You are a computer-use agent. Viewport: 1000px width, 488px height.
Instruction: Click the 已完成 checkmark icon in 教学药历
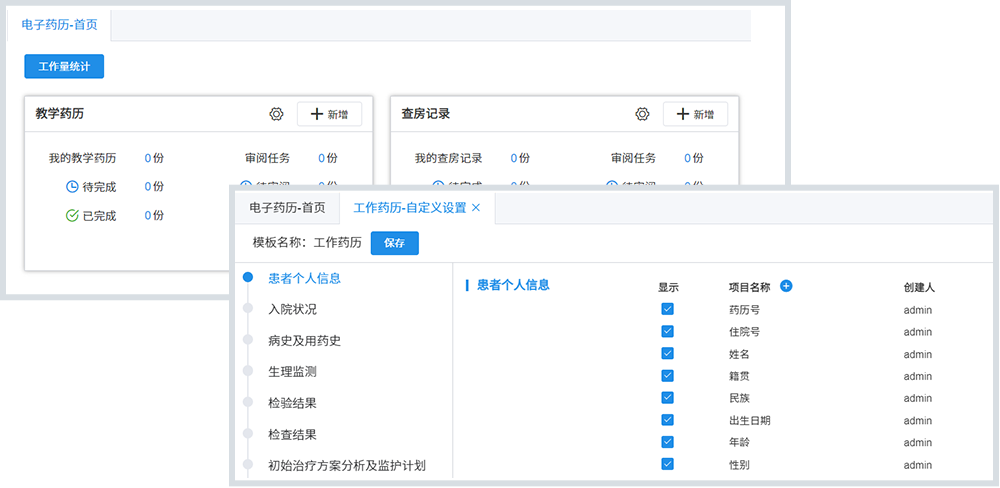click(72, 215)
